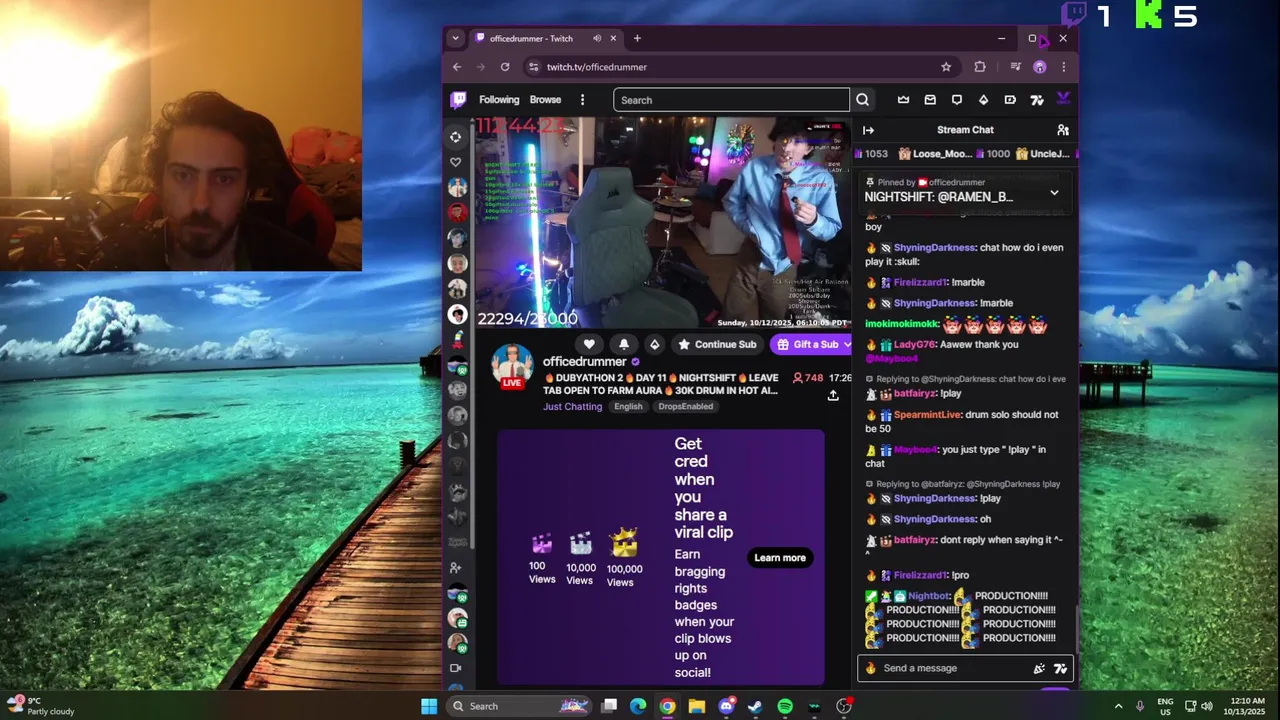
Task: Open Chrome media controls icon
Action: (x=1015, y=67)
